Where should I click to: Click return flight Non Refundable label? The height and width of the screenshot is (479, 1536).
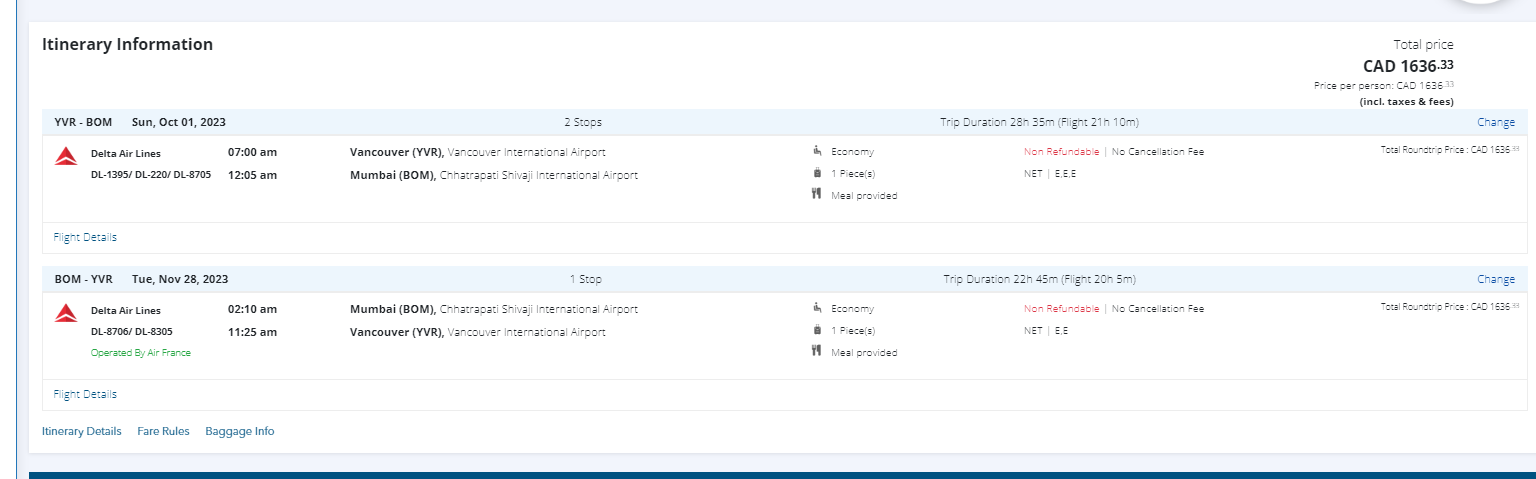(x=1061, y=310)
